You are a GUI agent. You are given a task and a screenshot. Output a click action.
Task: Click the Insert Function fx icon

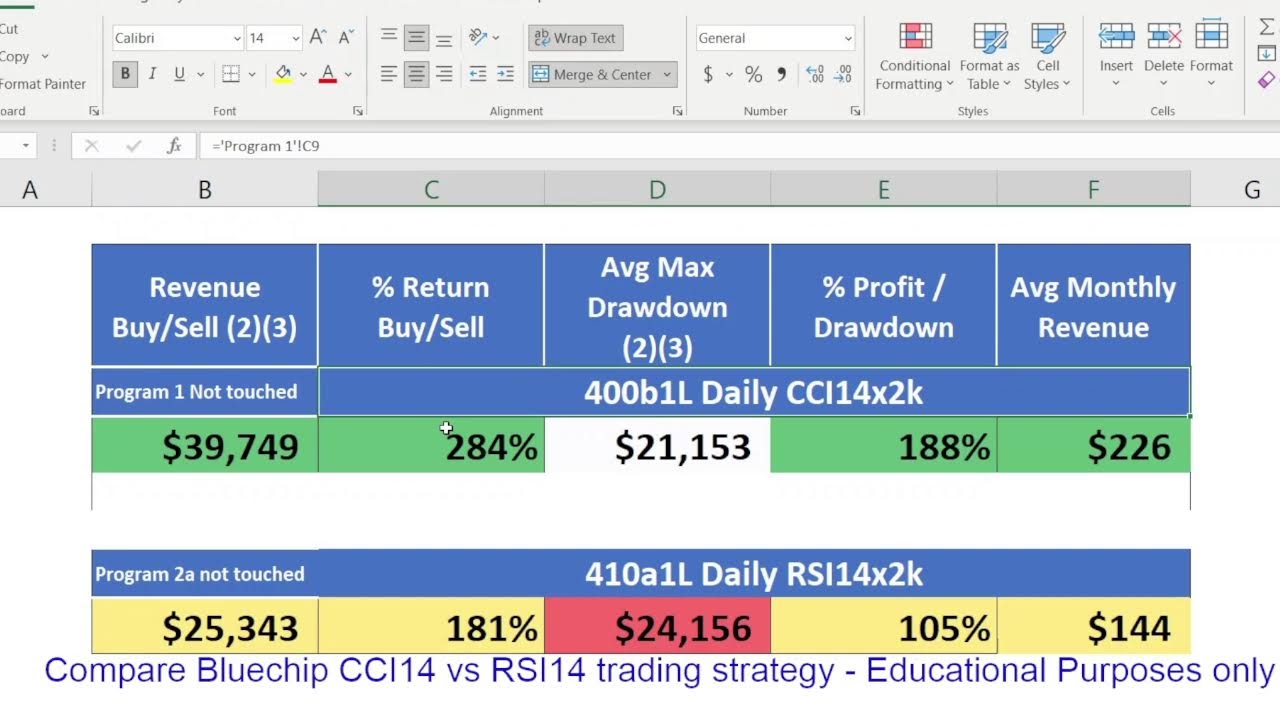174,146
